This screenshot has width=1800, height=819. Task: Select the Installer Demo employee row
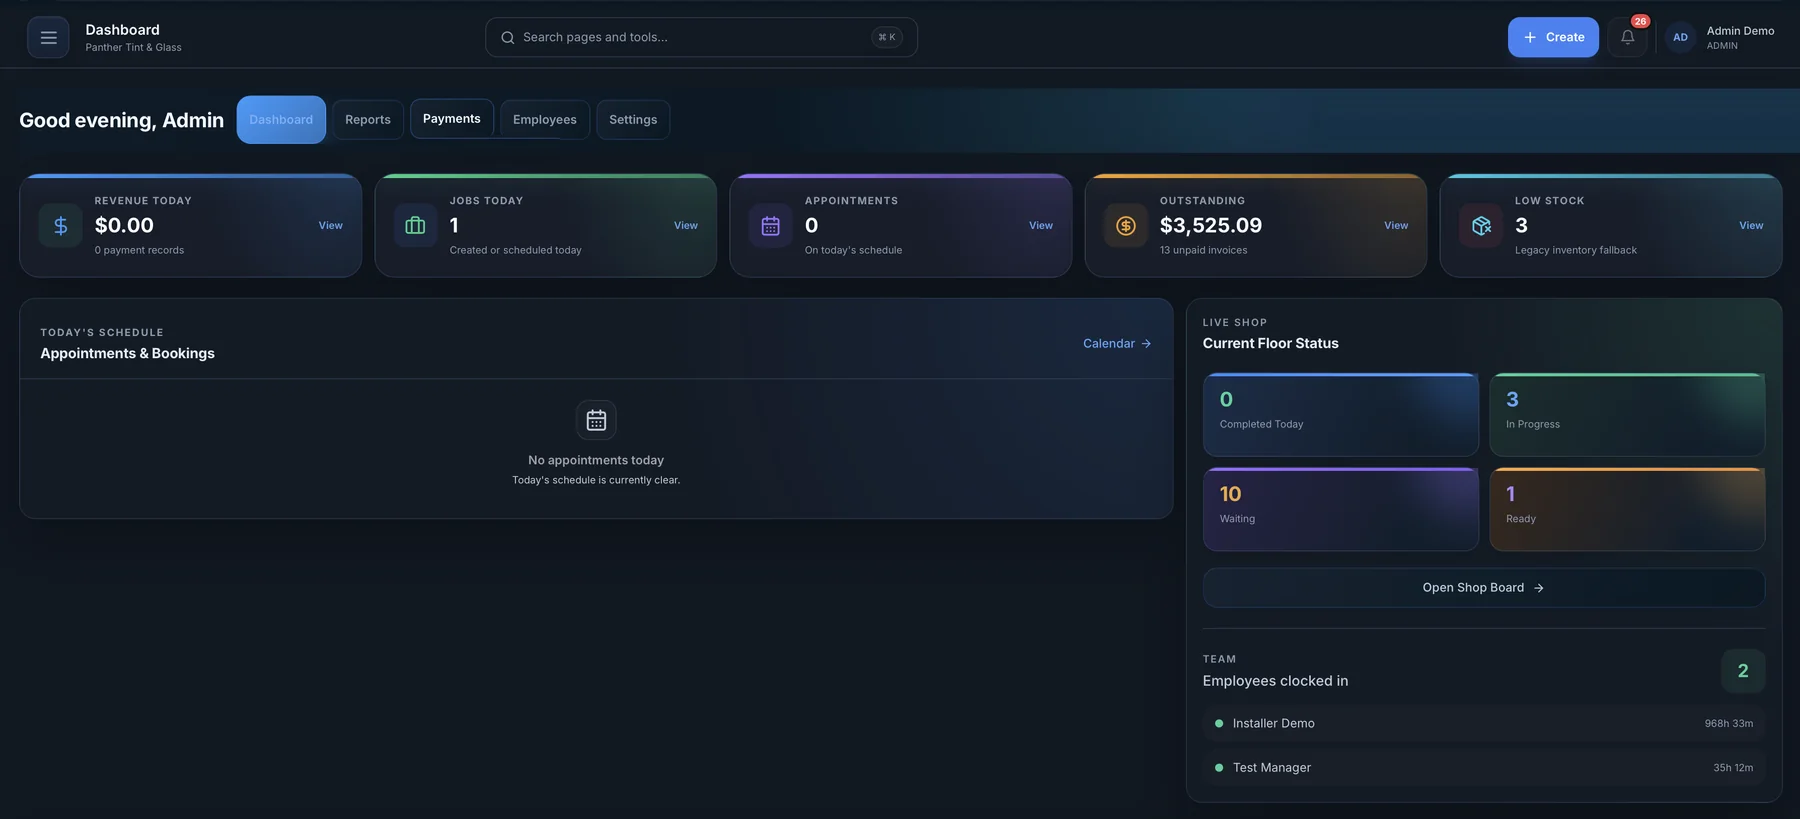point(1484,723)
